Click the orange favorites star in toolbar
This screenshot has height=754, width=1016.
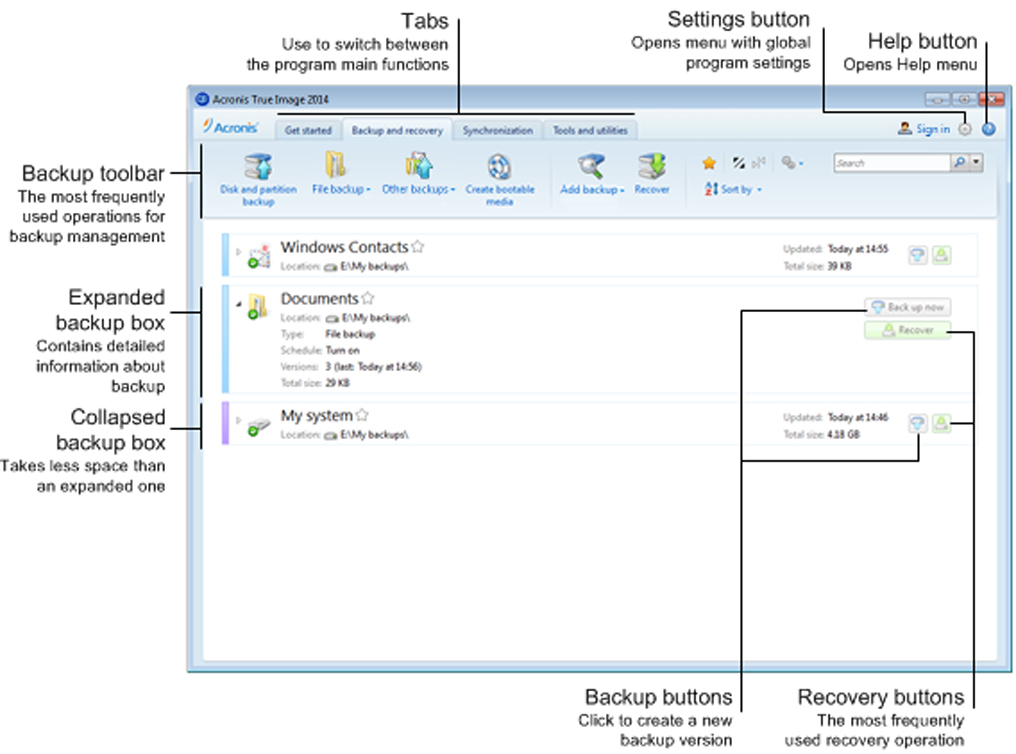[709, 162]
